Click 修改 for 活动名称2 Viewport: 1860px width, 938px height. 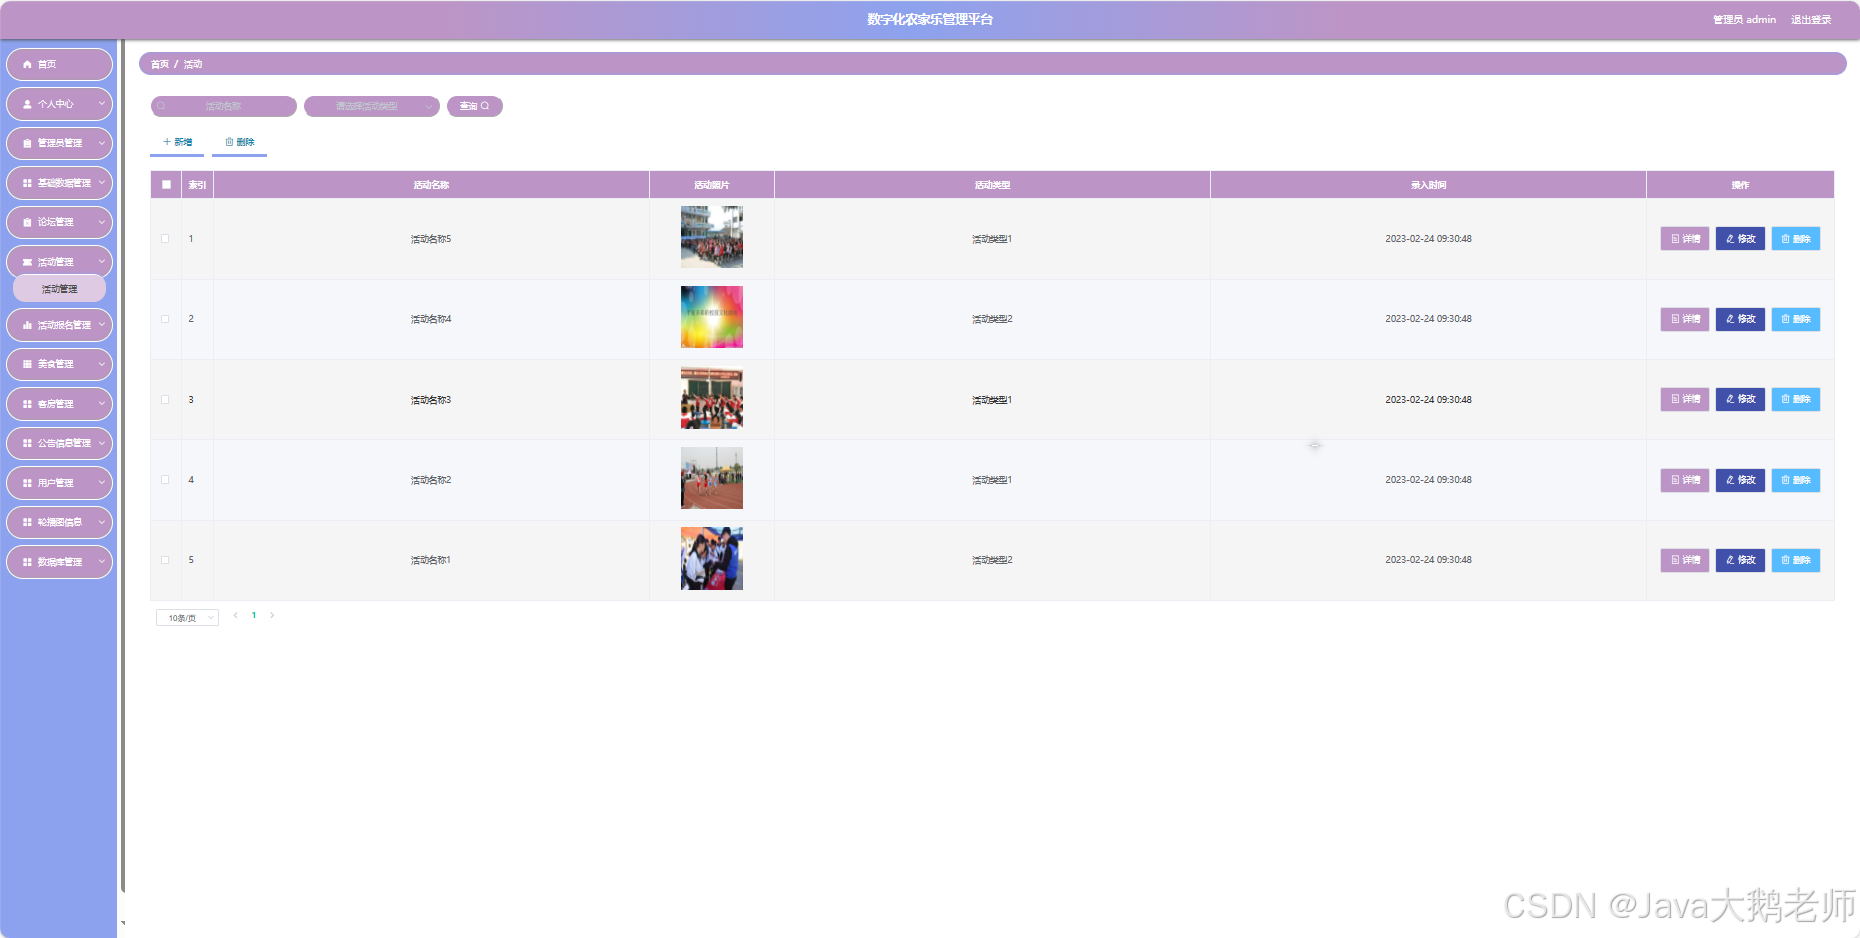(1740, 480)
